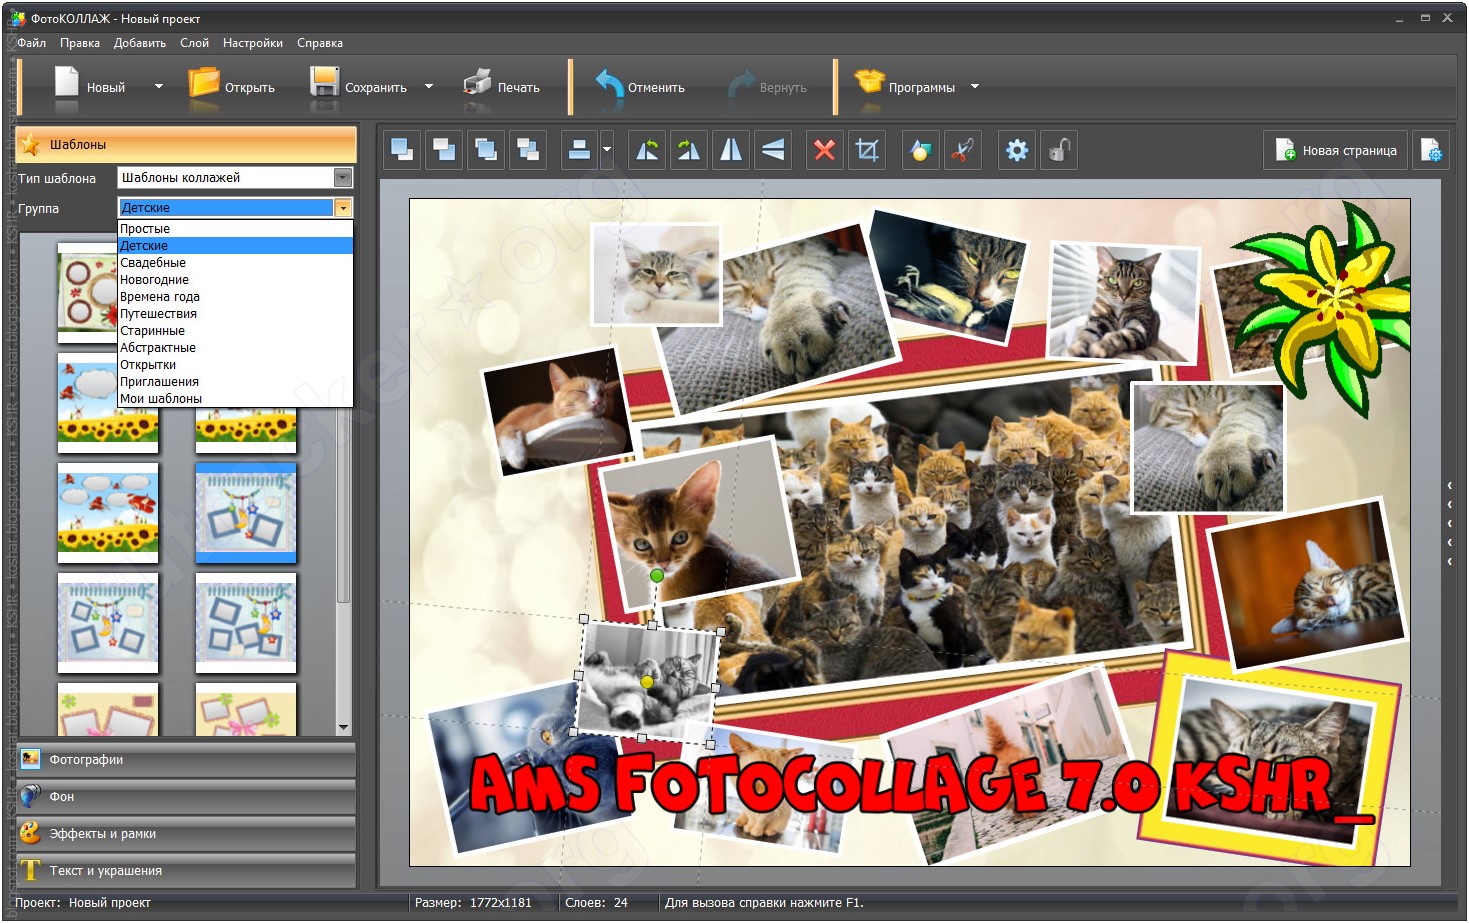This screenshot has height=923, width=1469.
Task: Click the green rotation handle of the selected photo
Action: tap(657, 575)
